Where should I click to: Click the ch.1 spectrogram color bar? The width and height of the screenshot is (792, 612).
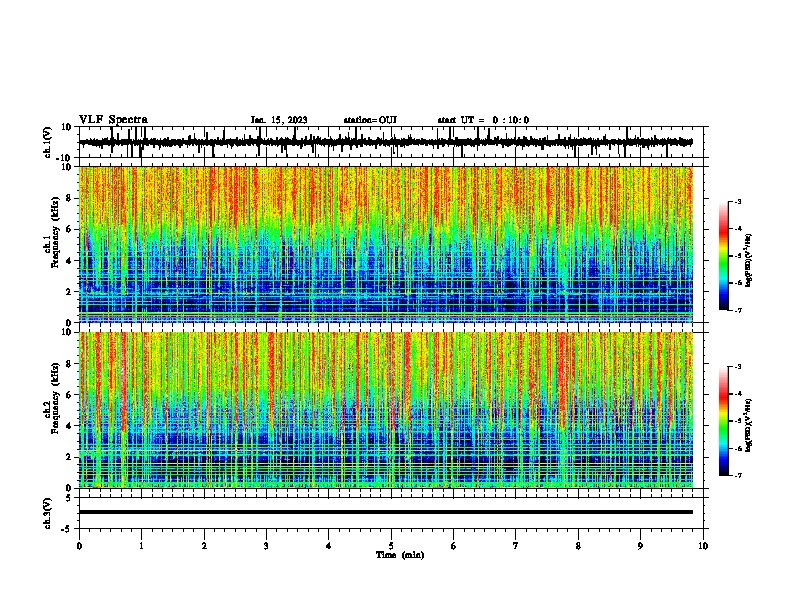click(724, 256)
